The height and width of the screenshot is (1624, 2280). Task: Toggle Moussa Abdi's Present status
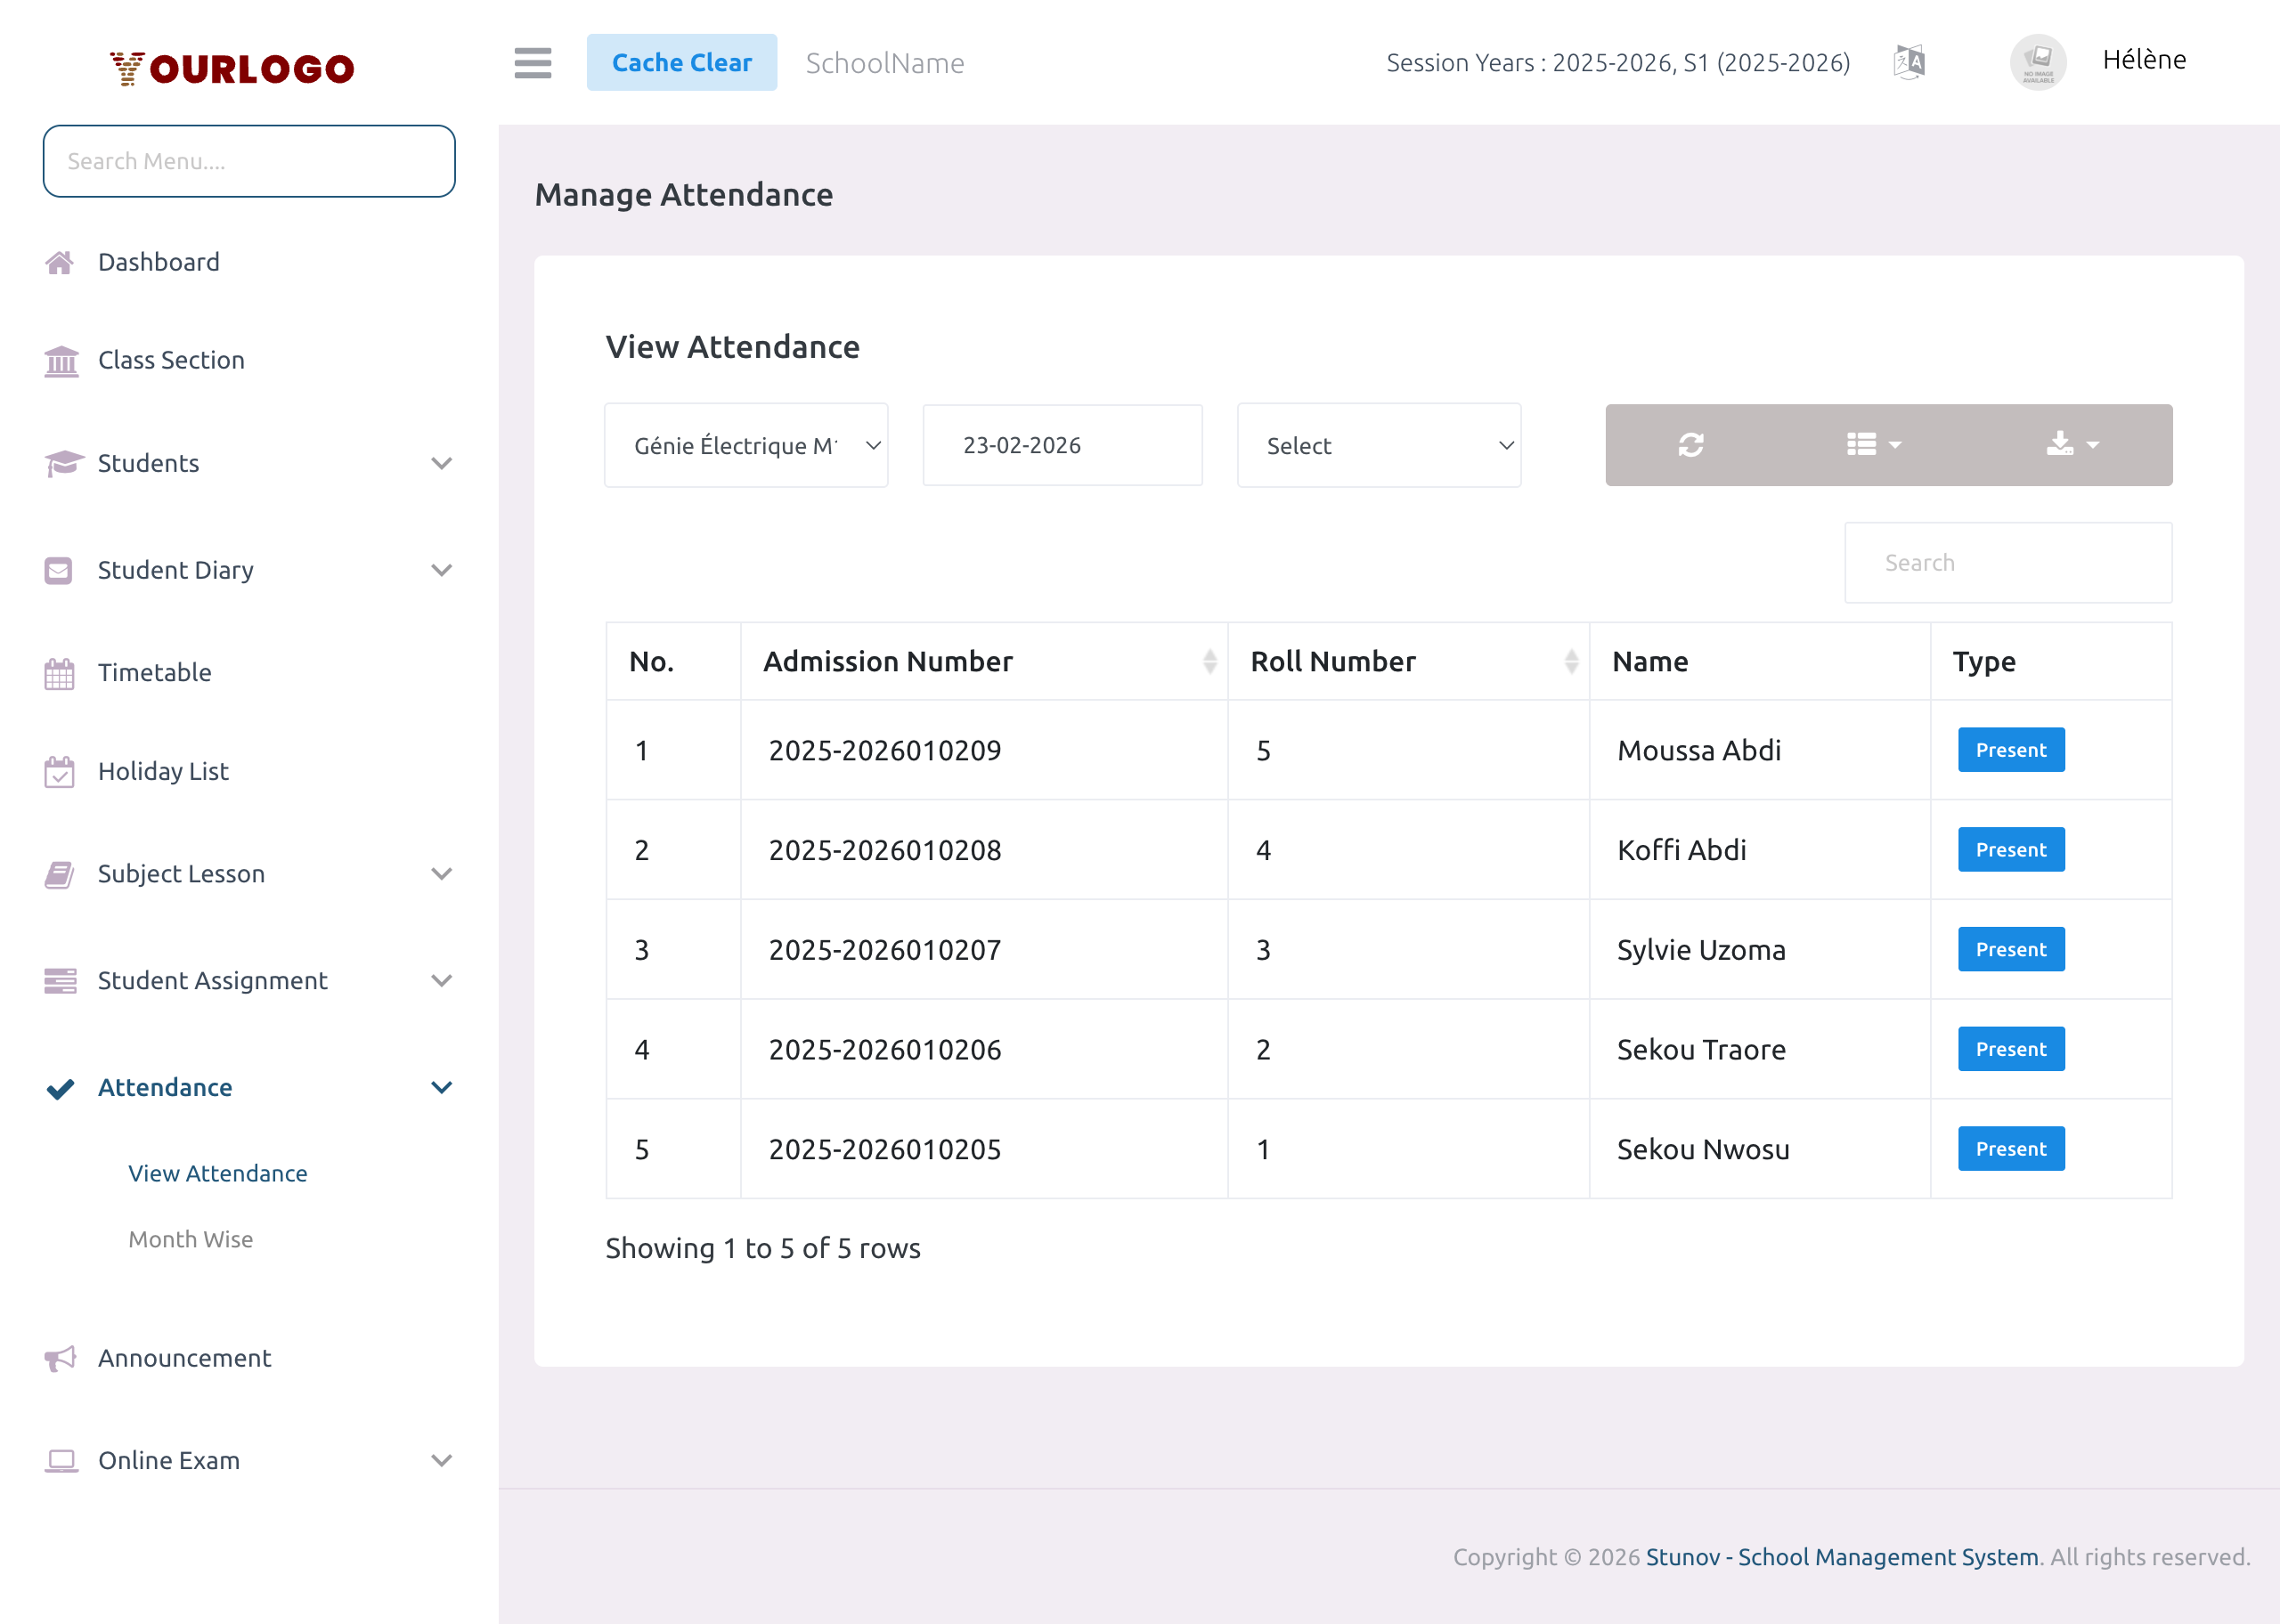2010,749
